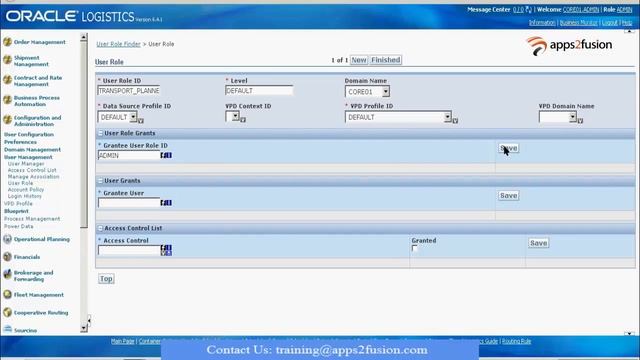
Task: Open Blueprint in sidebar
Action: (16, 211)
